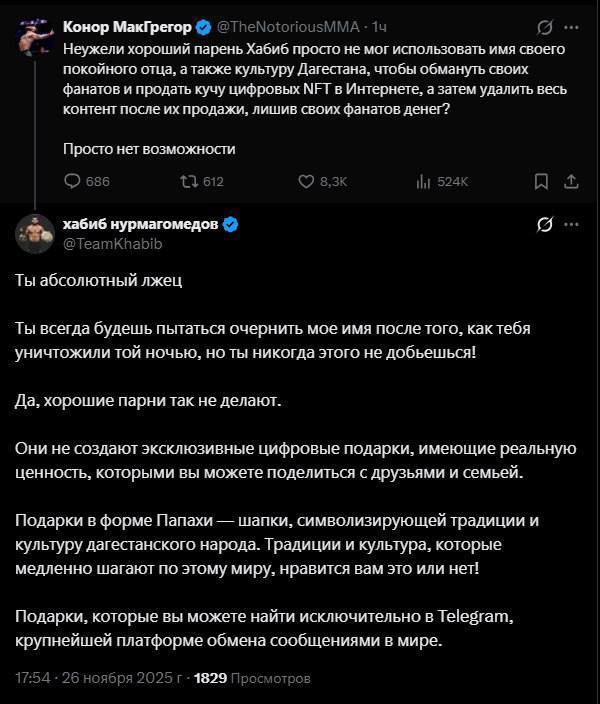Viewport: 600px width, 704px height.
Task: Share McGregor's tweet via the upload arrow
Action: pyautogui.click(x=571, y=181)
